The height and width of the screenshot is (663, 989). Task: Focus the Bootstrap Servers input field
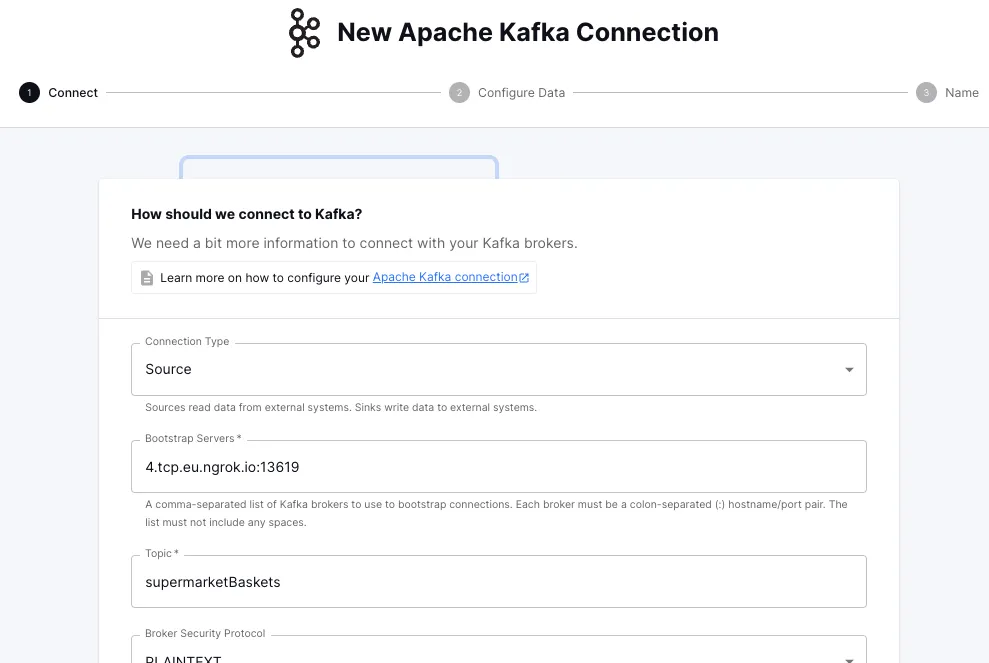tap(498, 467)
